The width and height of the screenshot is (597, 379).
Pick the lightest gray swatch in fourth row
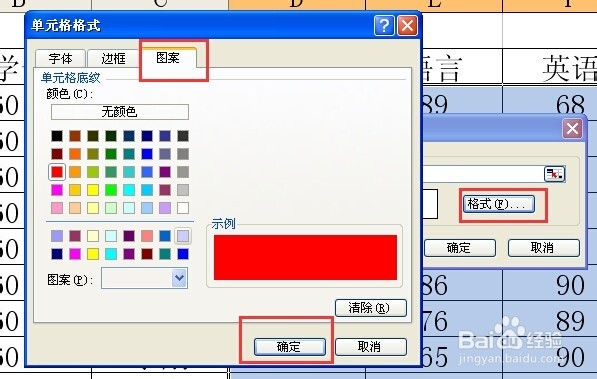tap(183, 190)
